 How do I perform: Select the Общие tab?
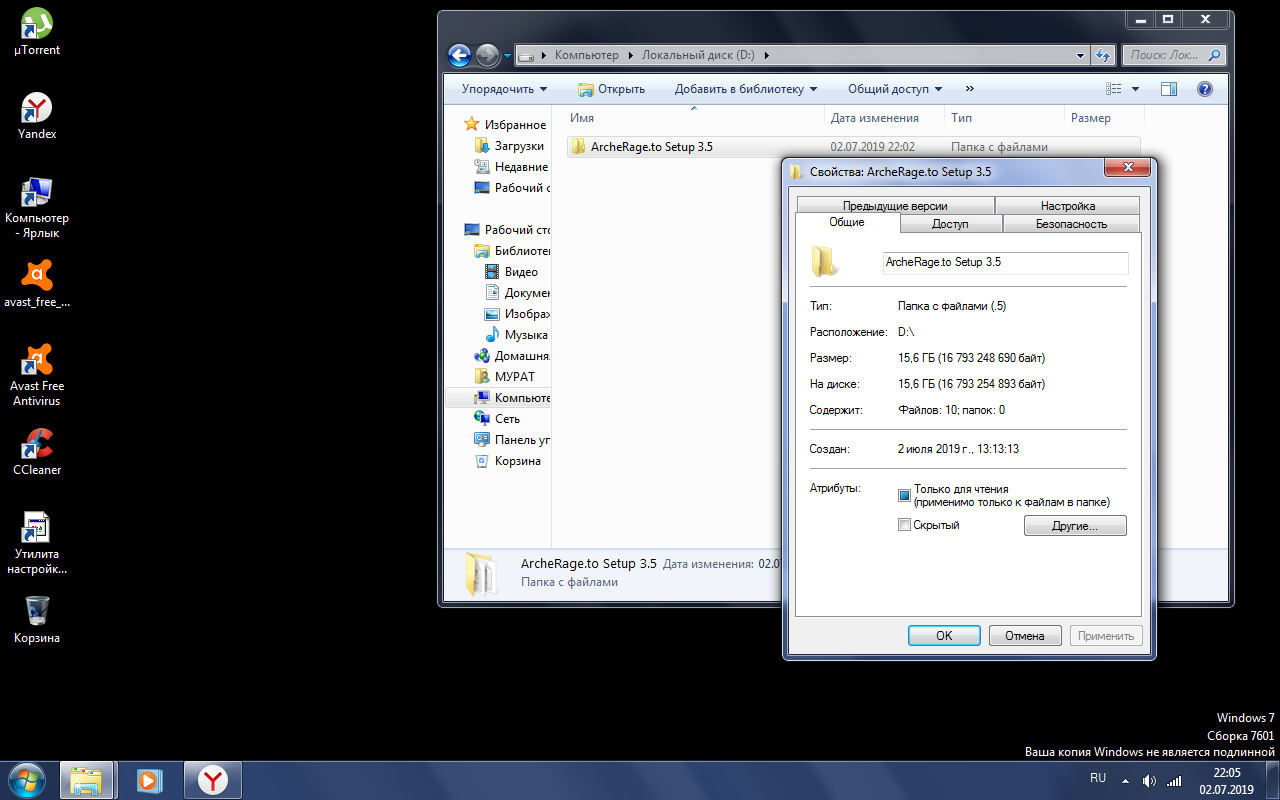click(x=847, y=222)
